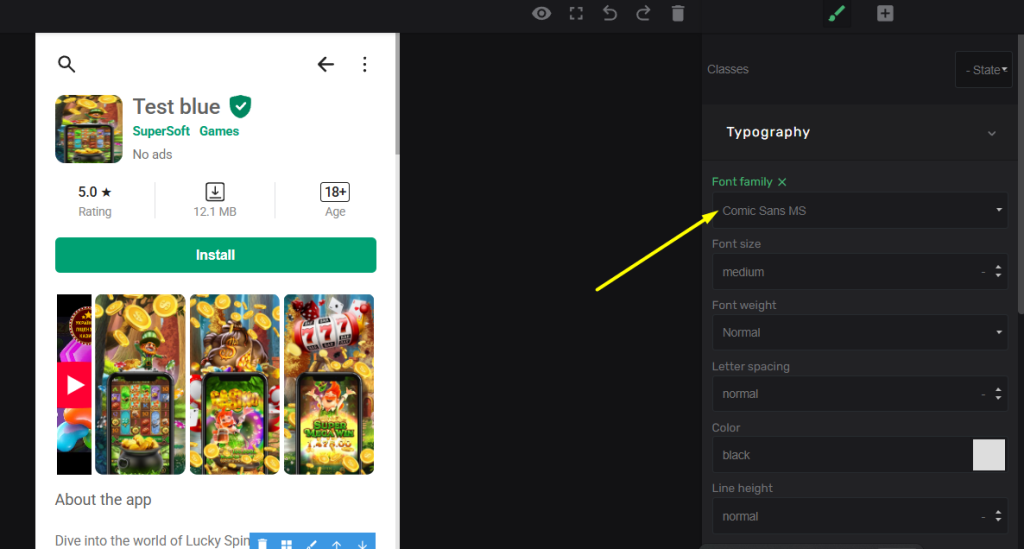Open the Style Manager brush tab

[x=837, y=13]
